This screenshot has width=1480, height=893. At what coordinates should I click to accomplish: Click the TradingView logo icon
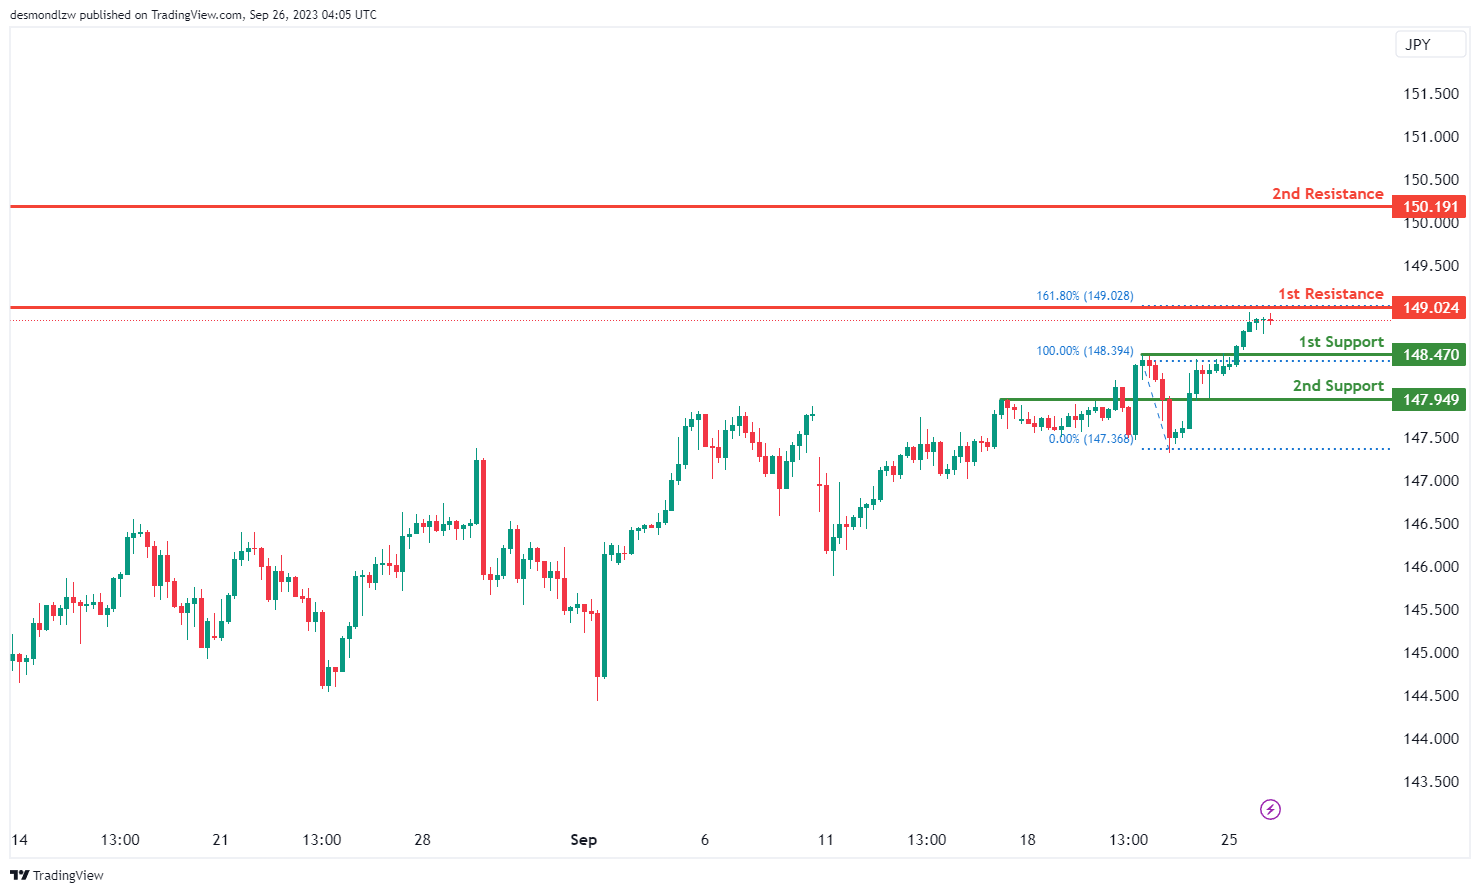pyautogui.click(x=19, y=875)
